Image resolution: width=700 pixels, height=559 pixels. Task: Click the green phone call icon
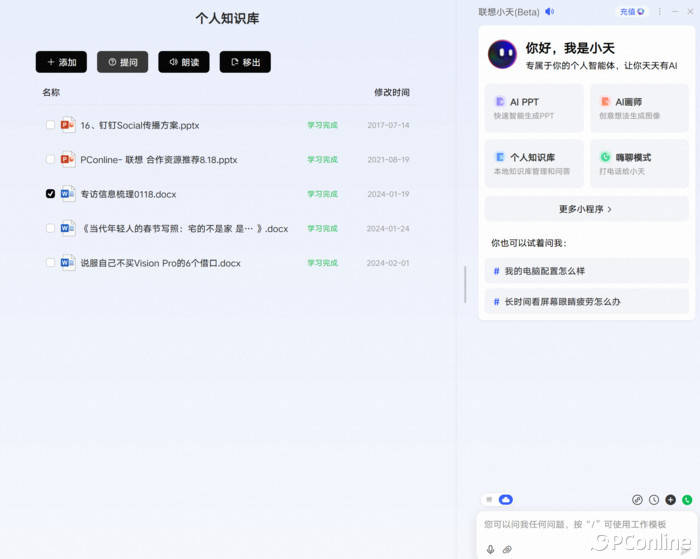click(687, 500)
